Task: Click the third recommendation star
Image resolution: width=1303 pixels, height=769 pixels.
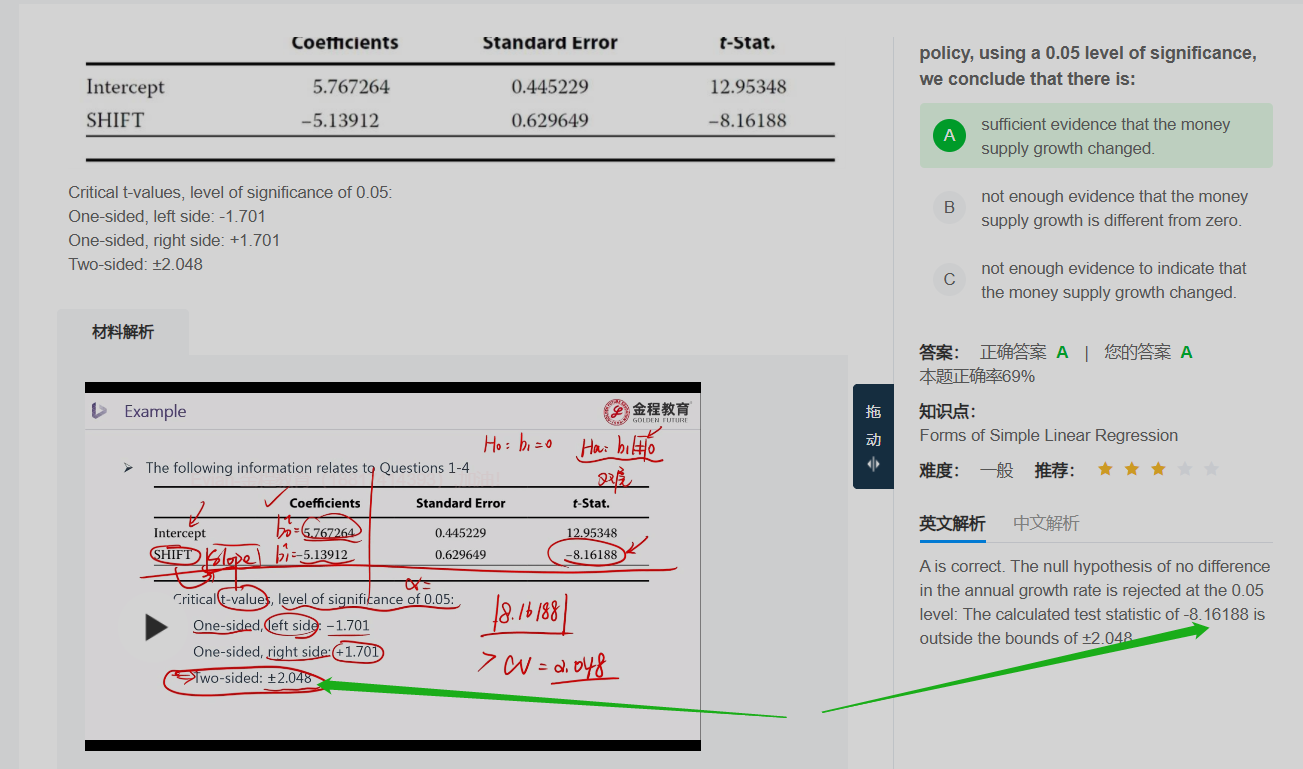Action: [1158, 469]
